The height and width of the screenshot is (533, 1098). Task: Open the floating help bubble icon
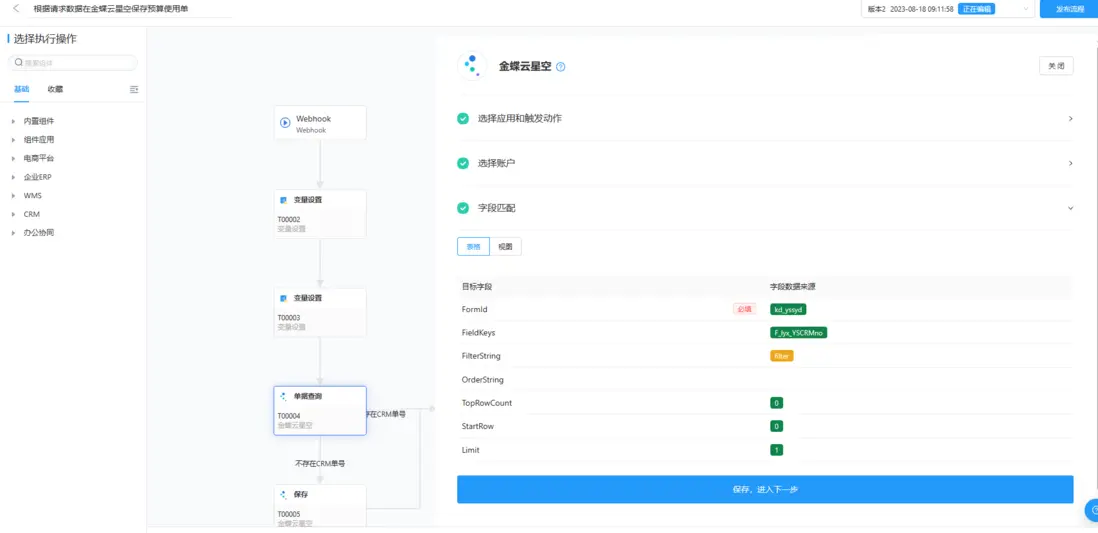point(1092,510)
